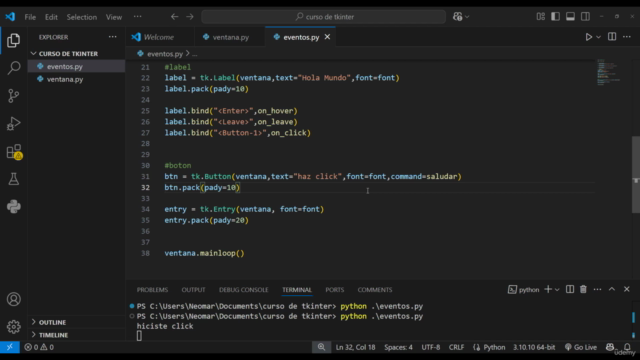This screenshot has width=640, height=360.
Task: Close the eventos.py tab
Action: [x=327, y=37]
